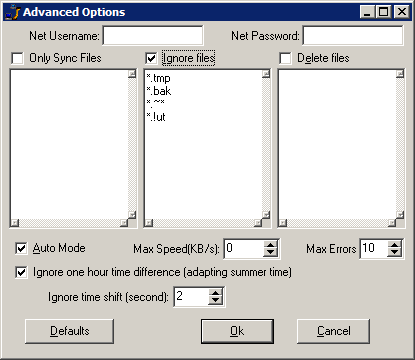Screen dimensions: 415x360
Task: Enable the Only Sync Files checkbox
Action: pyautogui.click(x=17, y=58)
